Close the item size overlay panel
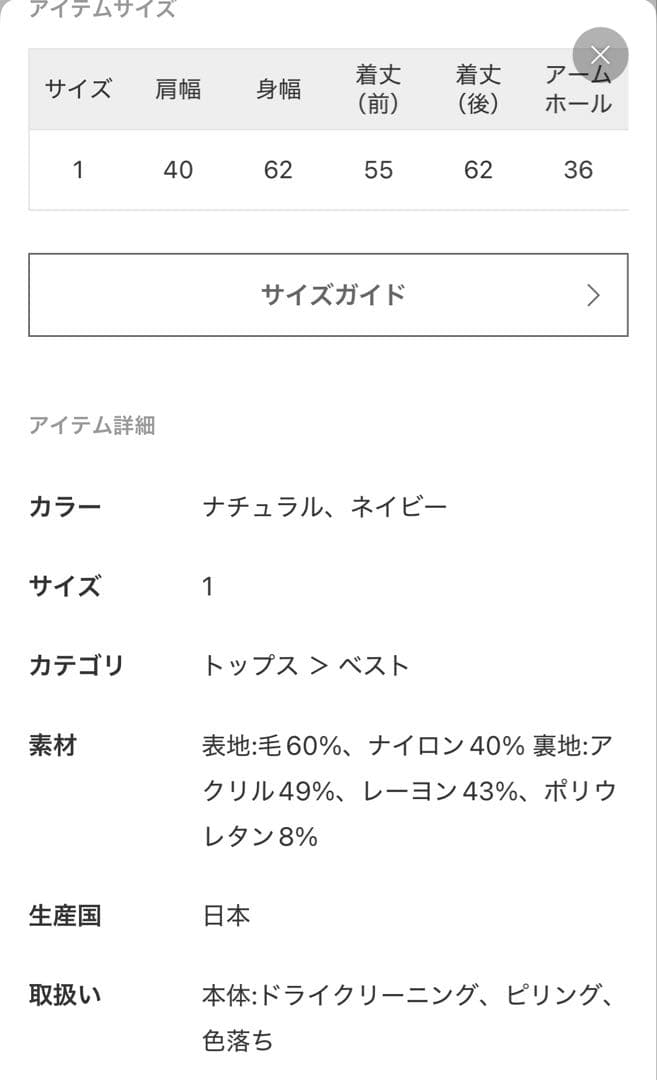 point(599,55)
